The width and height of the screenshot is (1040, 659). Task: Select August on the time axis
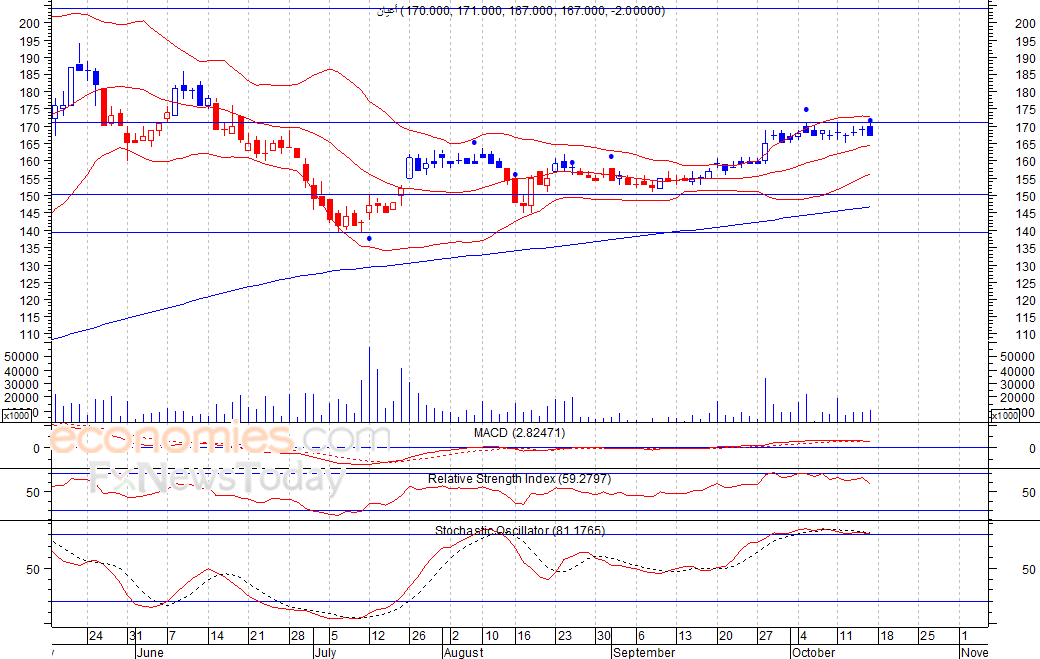point(464,652)
